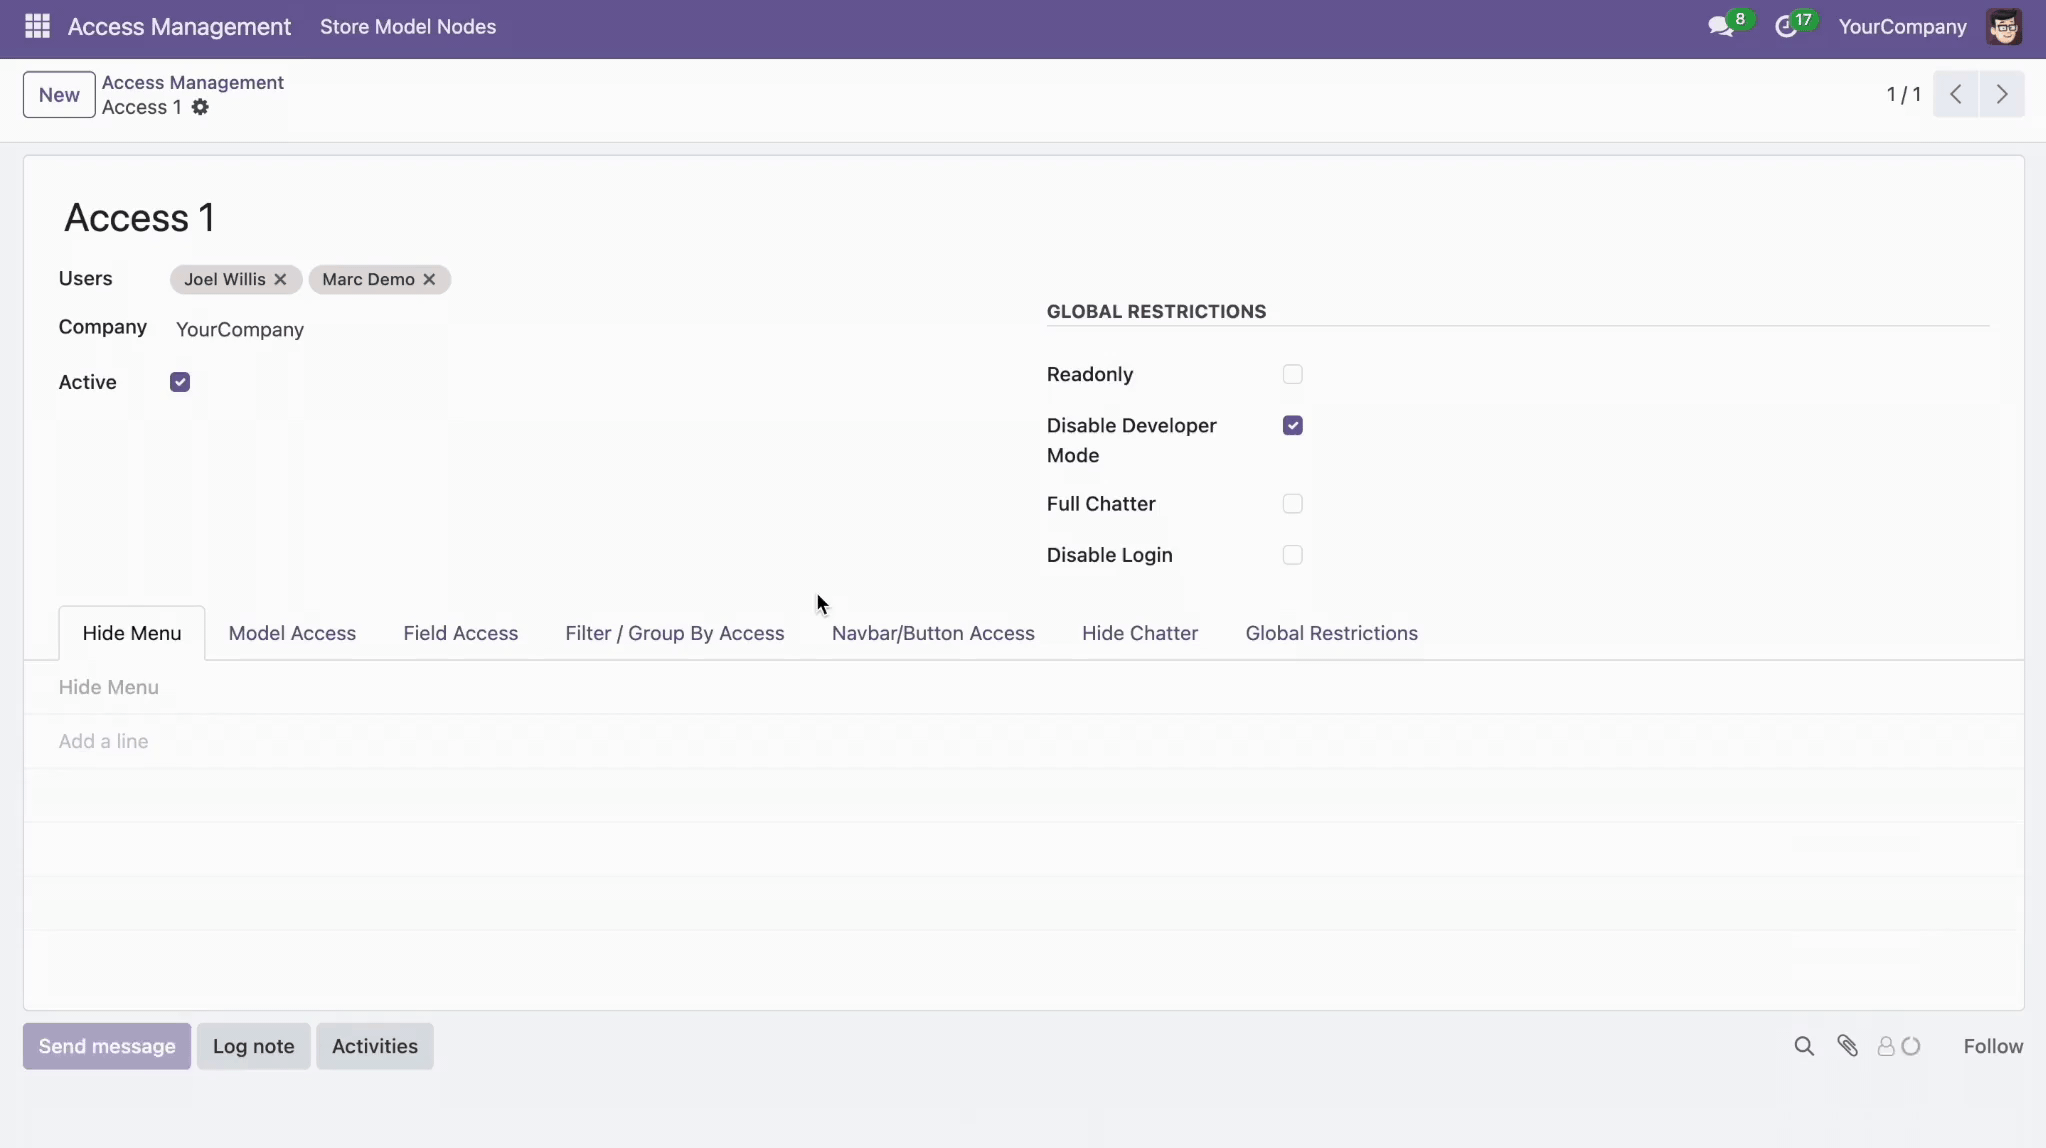Go to next record arrow
Image resolution: width=2046 pixels, height=1148 pixels.
2002,94
